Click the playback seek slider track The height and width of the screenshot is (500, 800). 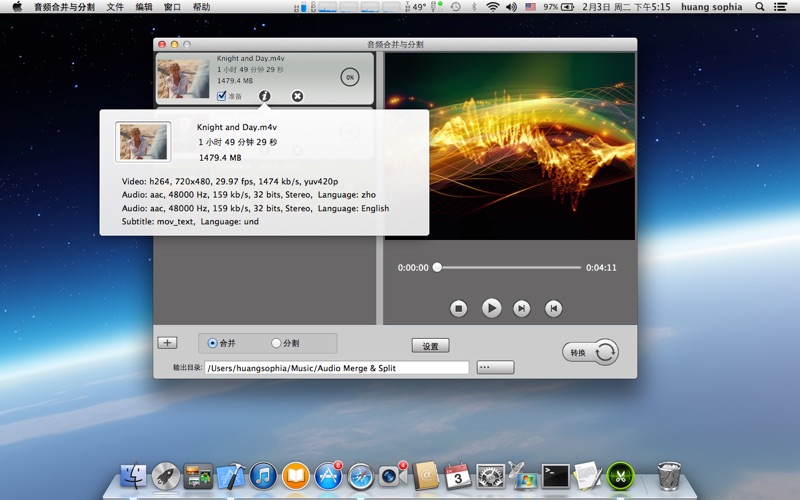(x=510, y=267)
